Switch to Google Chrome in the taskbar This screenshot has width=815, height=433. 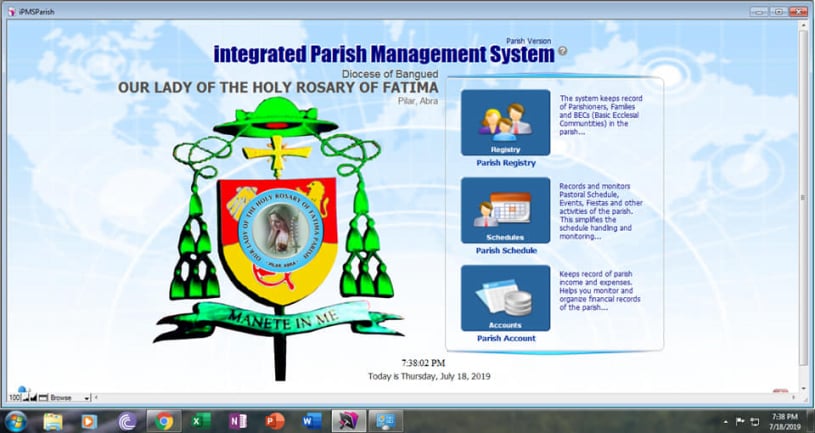point(164,421)
